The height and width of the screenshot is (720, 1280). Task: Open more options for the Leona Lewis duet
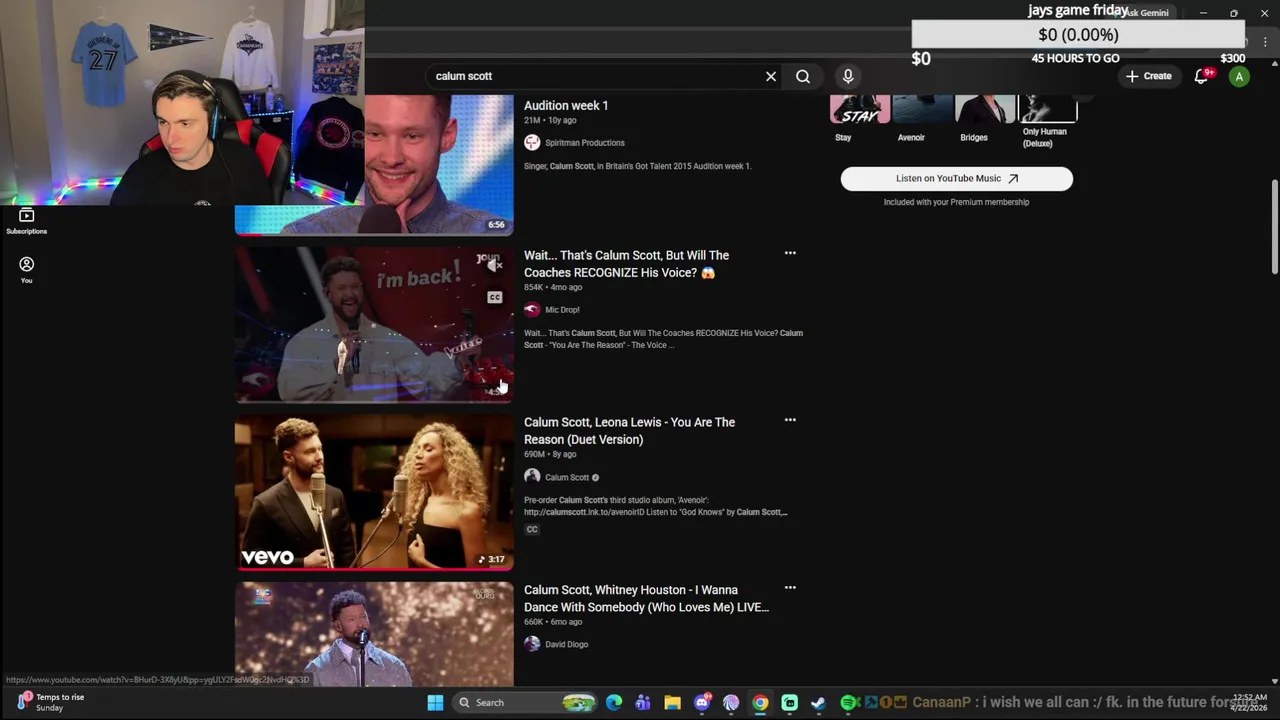pyautogui.click(x=790, y=420)
